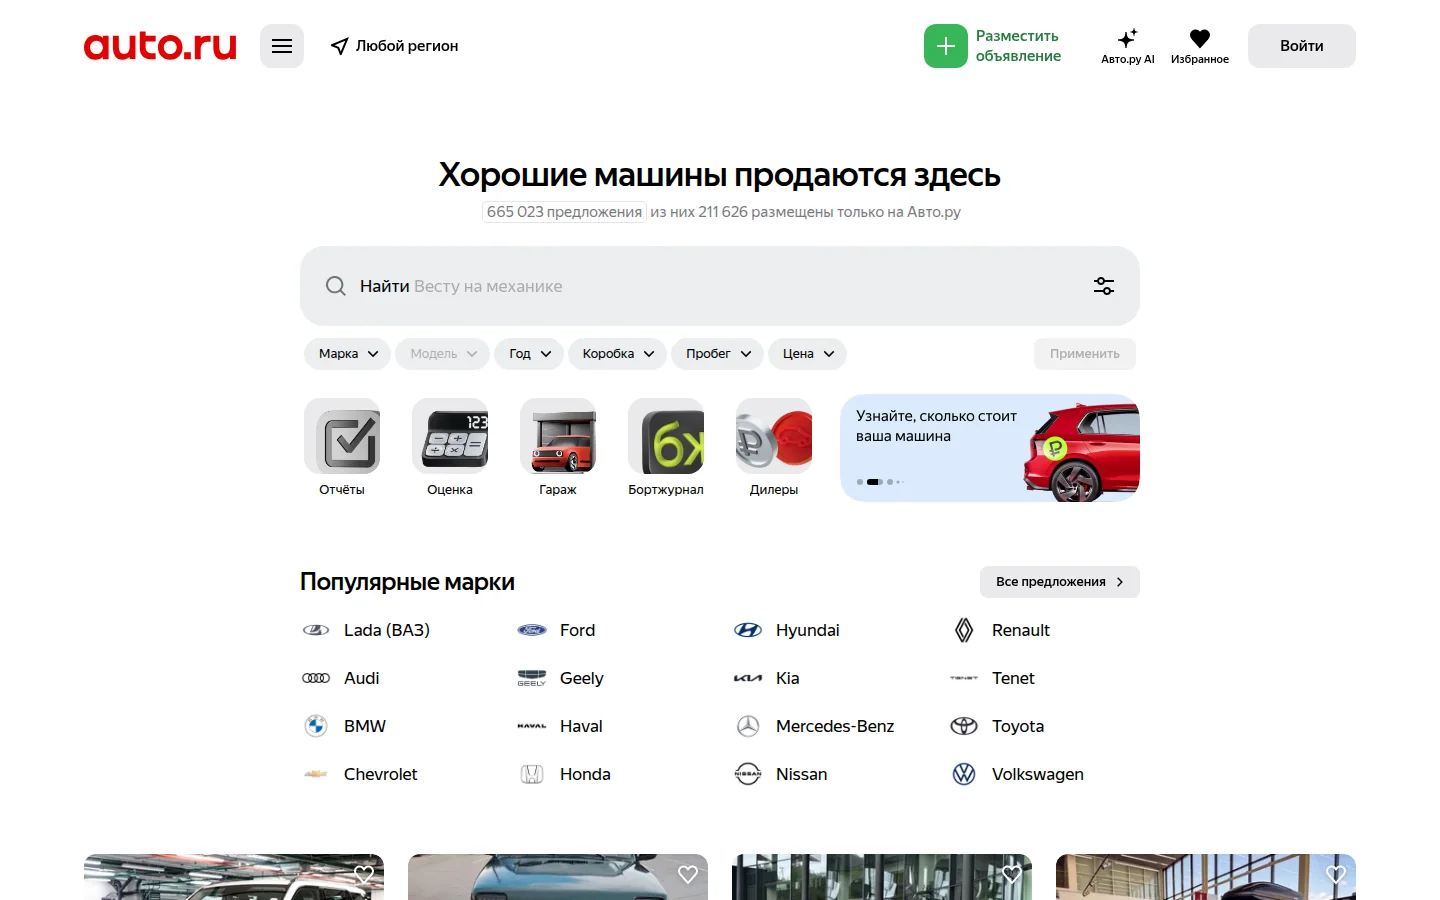This screenshot has width=1440, height=900.
Task: Click the Volkswagen logo icon
Action: tap(964, 774)
